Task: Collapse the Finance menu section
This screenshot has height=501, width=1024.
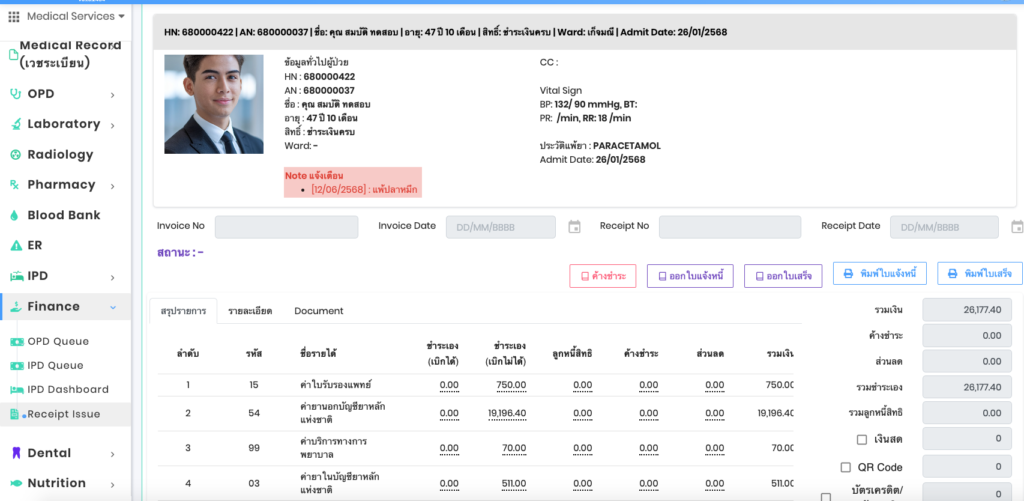Action: [x=113, y=307]
